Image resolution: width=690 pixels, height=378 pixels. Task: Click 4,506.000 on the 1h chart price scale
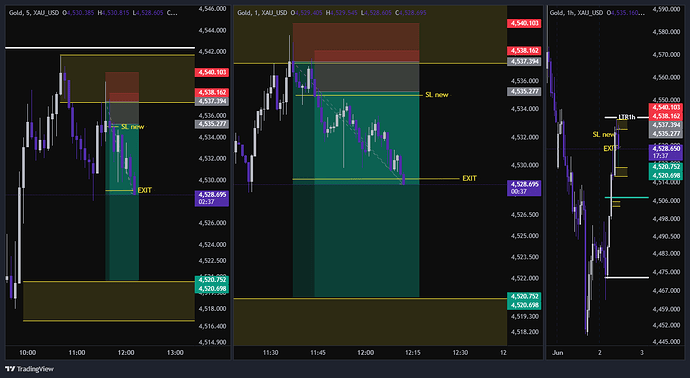[x=667, y=201]
